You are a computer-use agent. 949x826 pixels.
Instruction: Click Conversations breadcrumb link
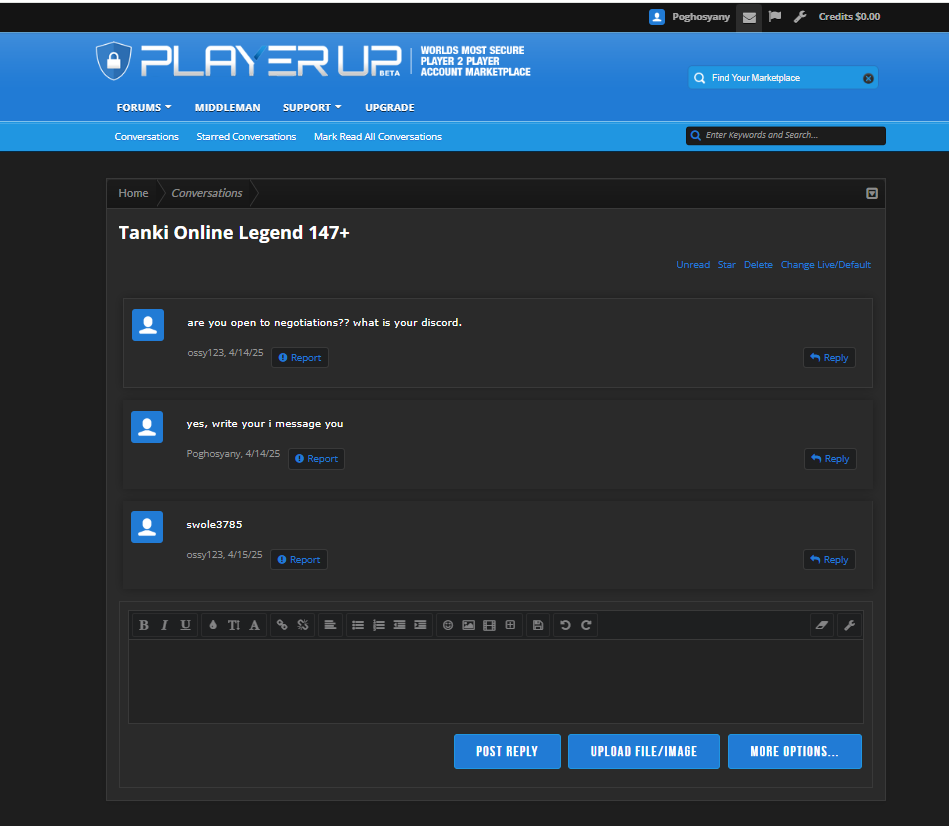tap(207, 193)
